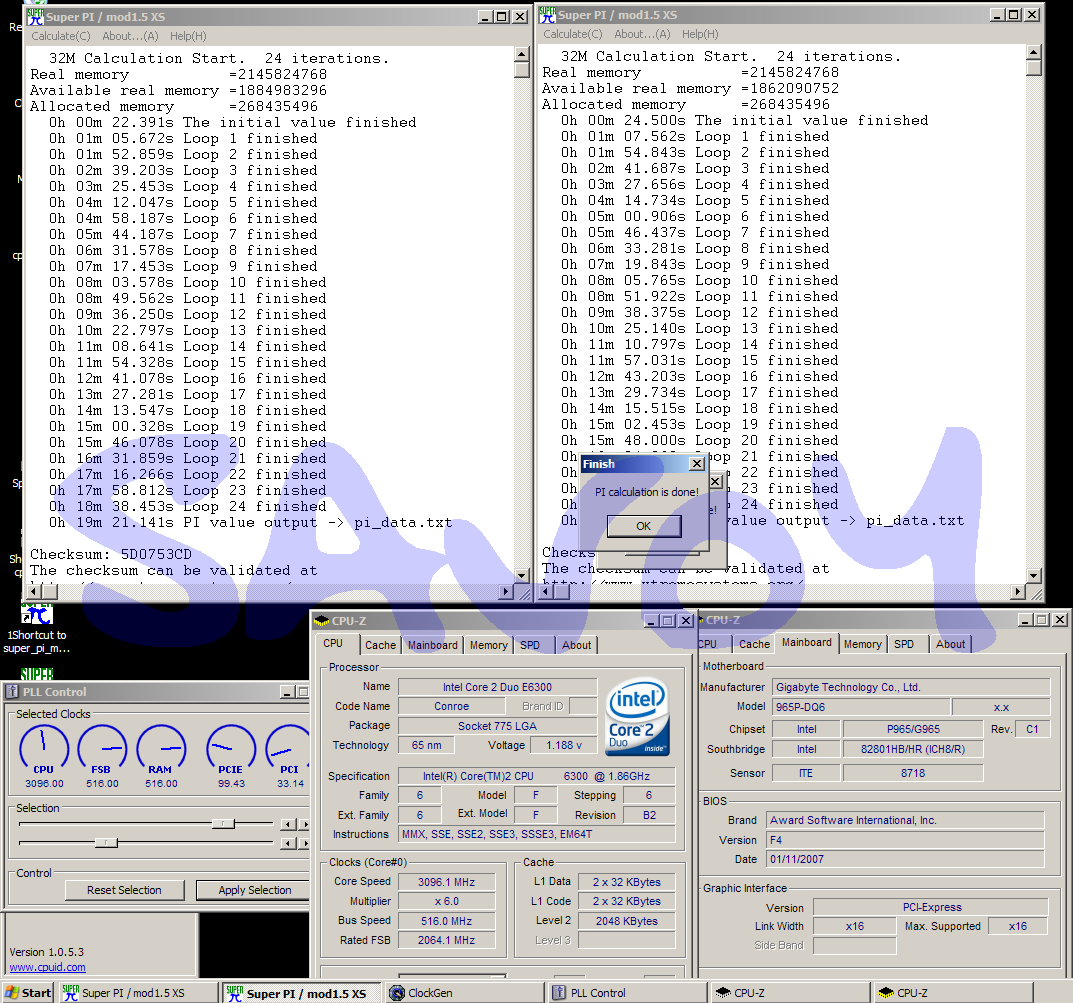This screenshot has width=1073, height=1003.
Task: Click the Super PI icon in left window title bar
Action: point(35,16)
